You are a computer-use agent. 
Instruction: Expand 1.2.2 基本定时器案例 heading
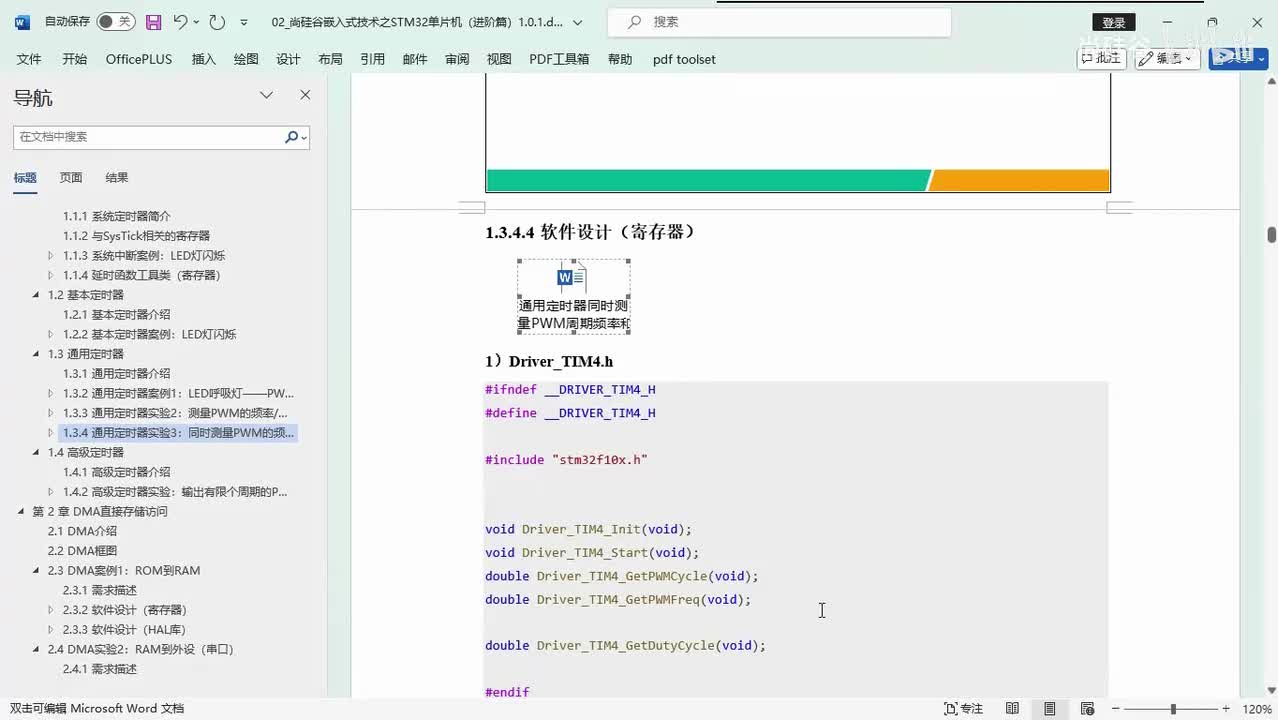(x=51, y=334)
